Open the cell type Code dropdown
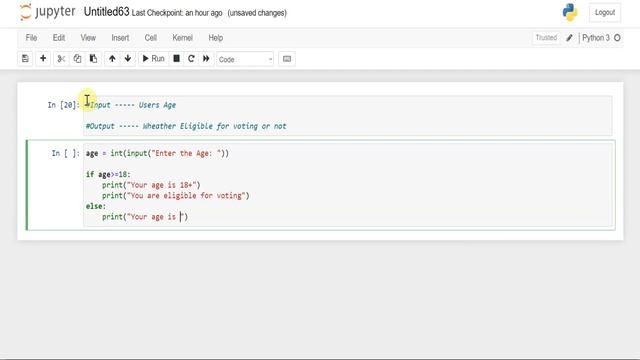This screenshot has width=640, height=360. tap(245, 59)
